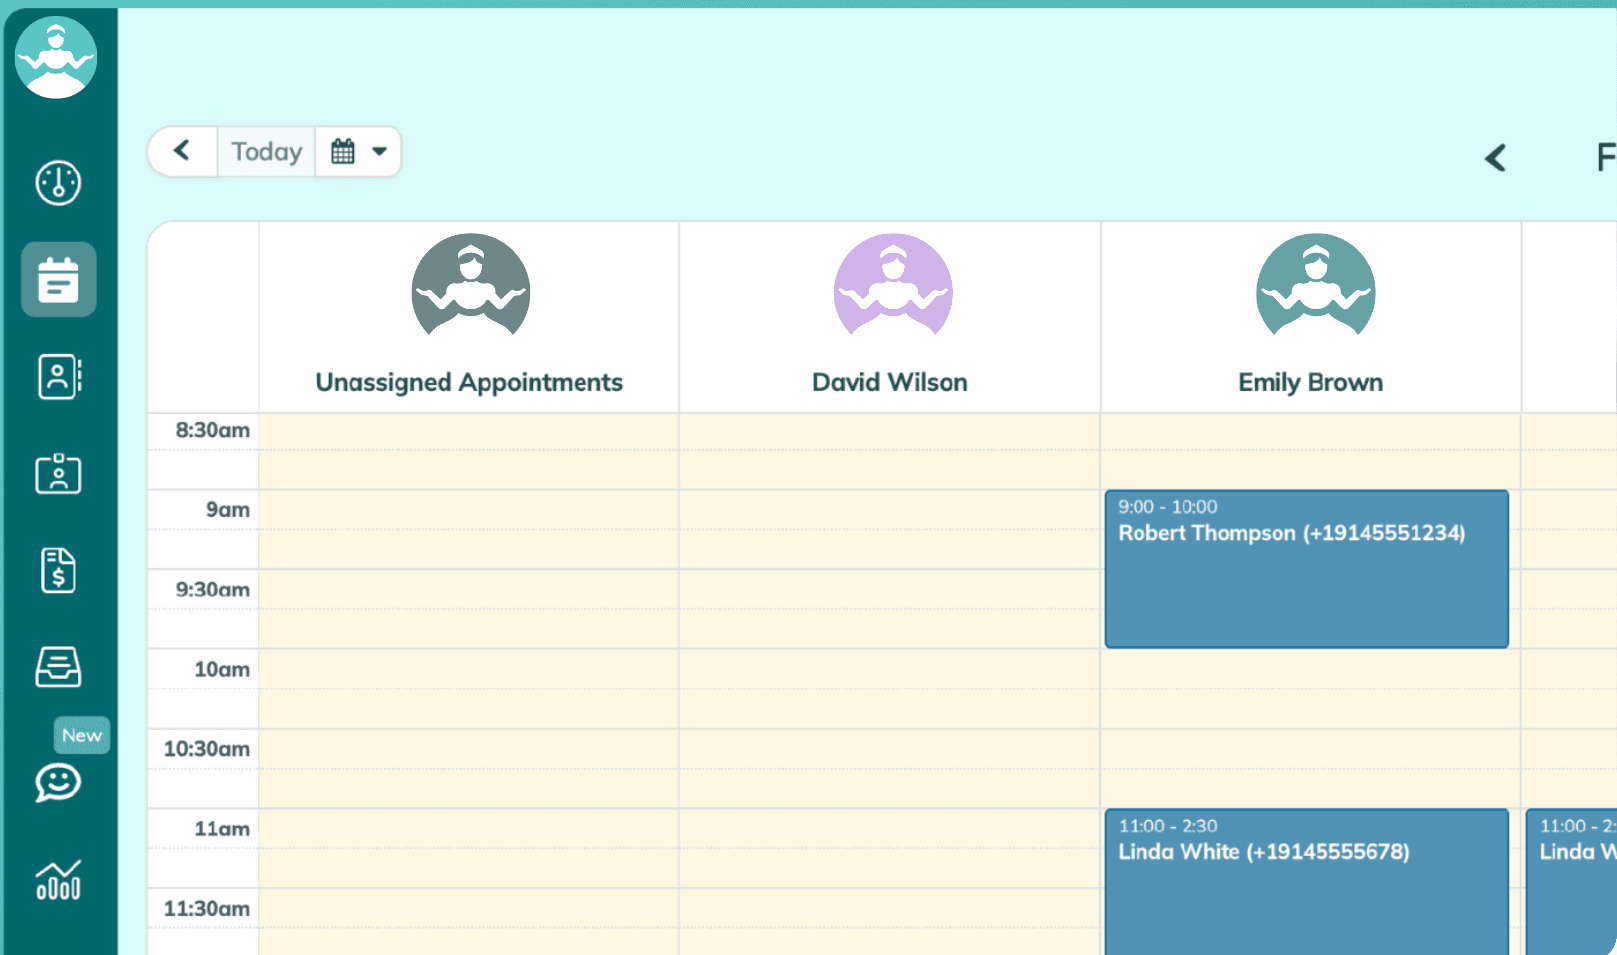Click the New badge above chat icon
This screenshot has height=955, width=1617.
click(82, 735)
